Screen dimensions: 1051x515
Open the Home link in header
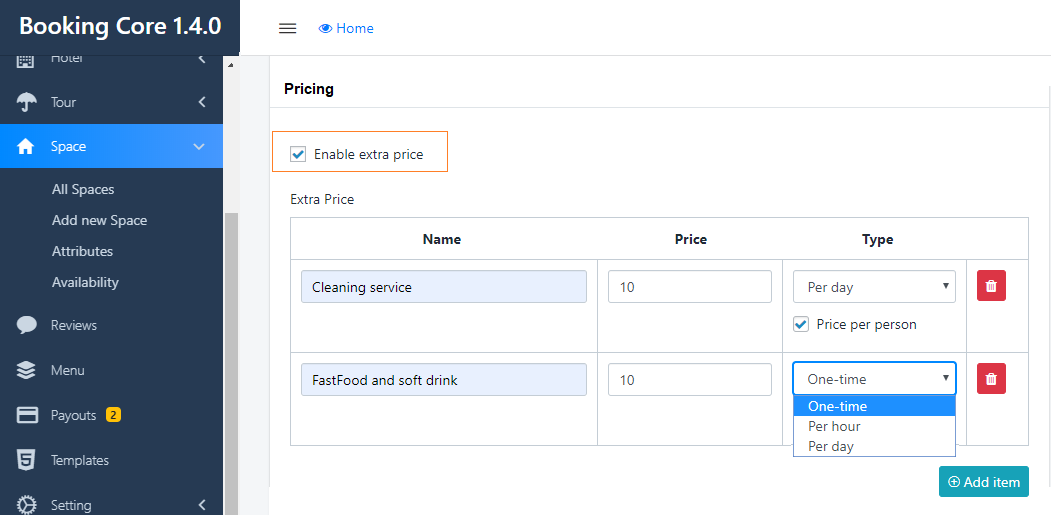[x=346, y=28]
